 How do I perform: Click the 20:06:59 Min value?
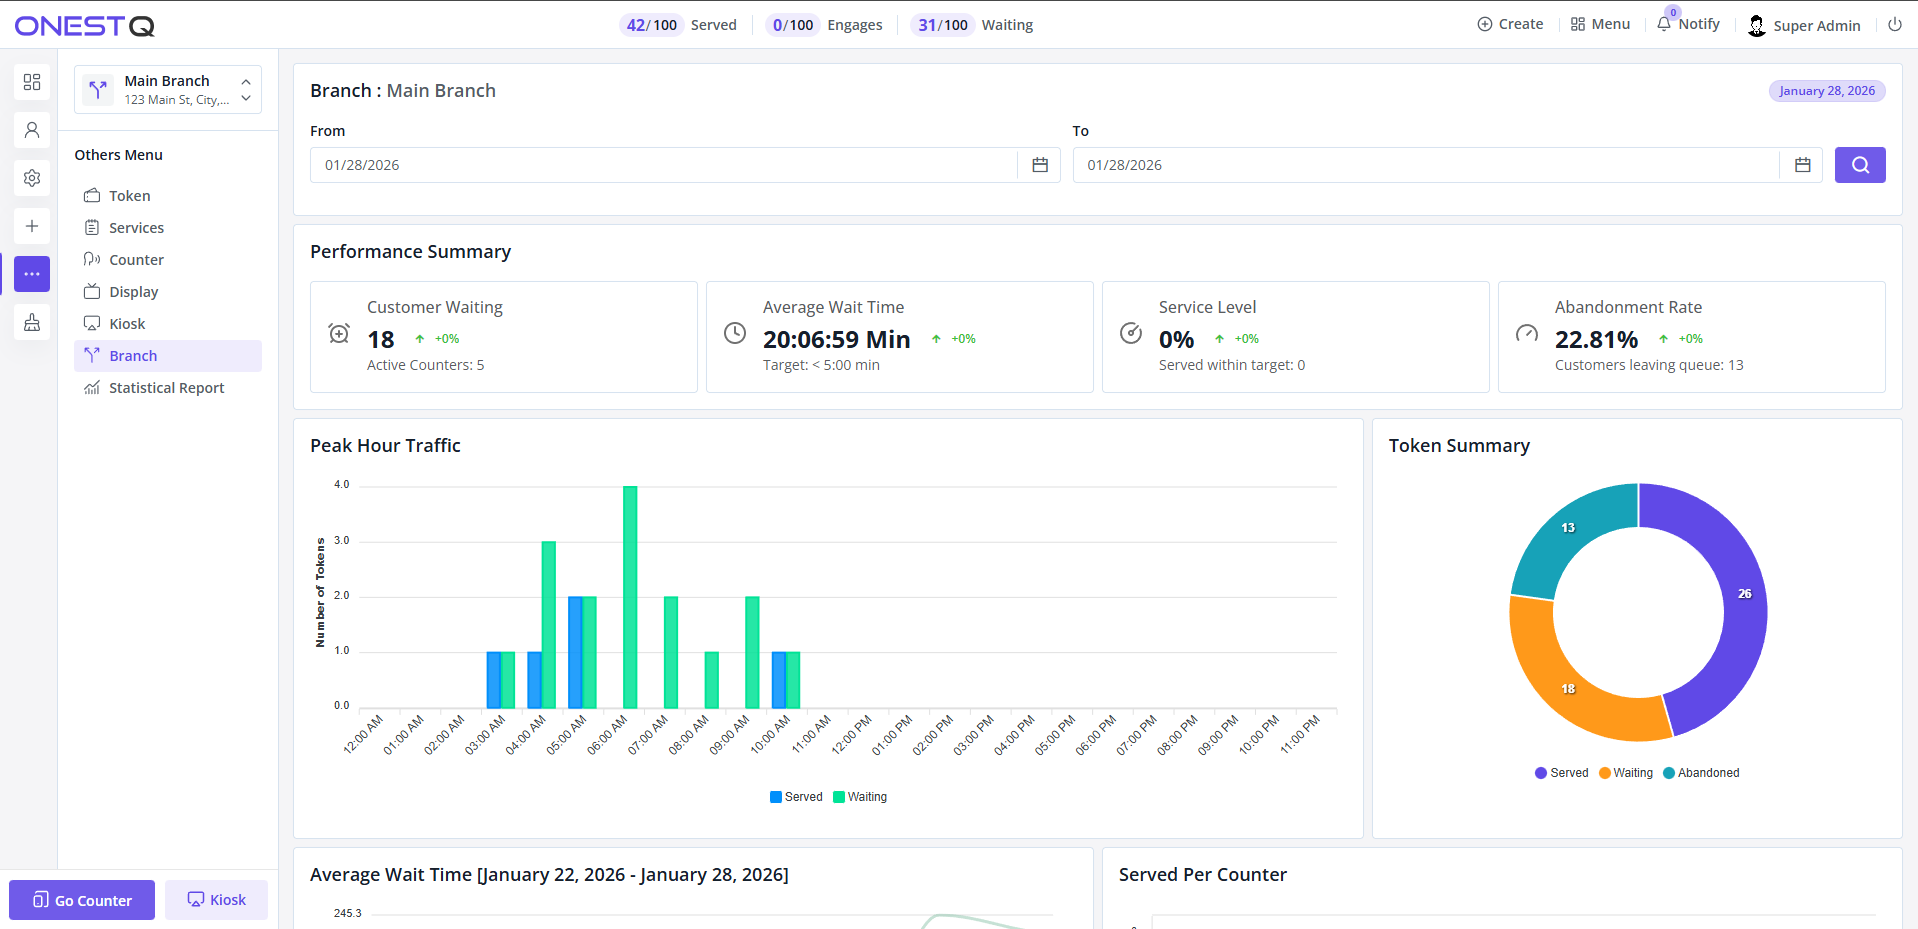click(x=837, y=340)
